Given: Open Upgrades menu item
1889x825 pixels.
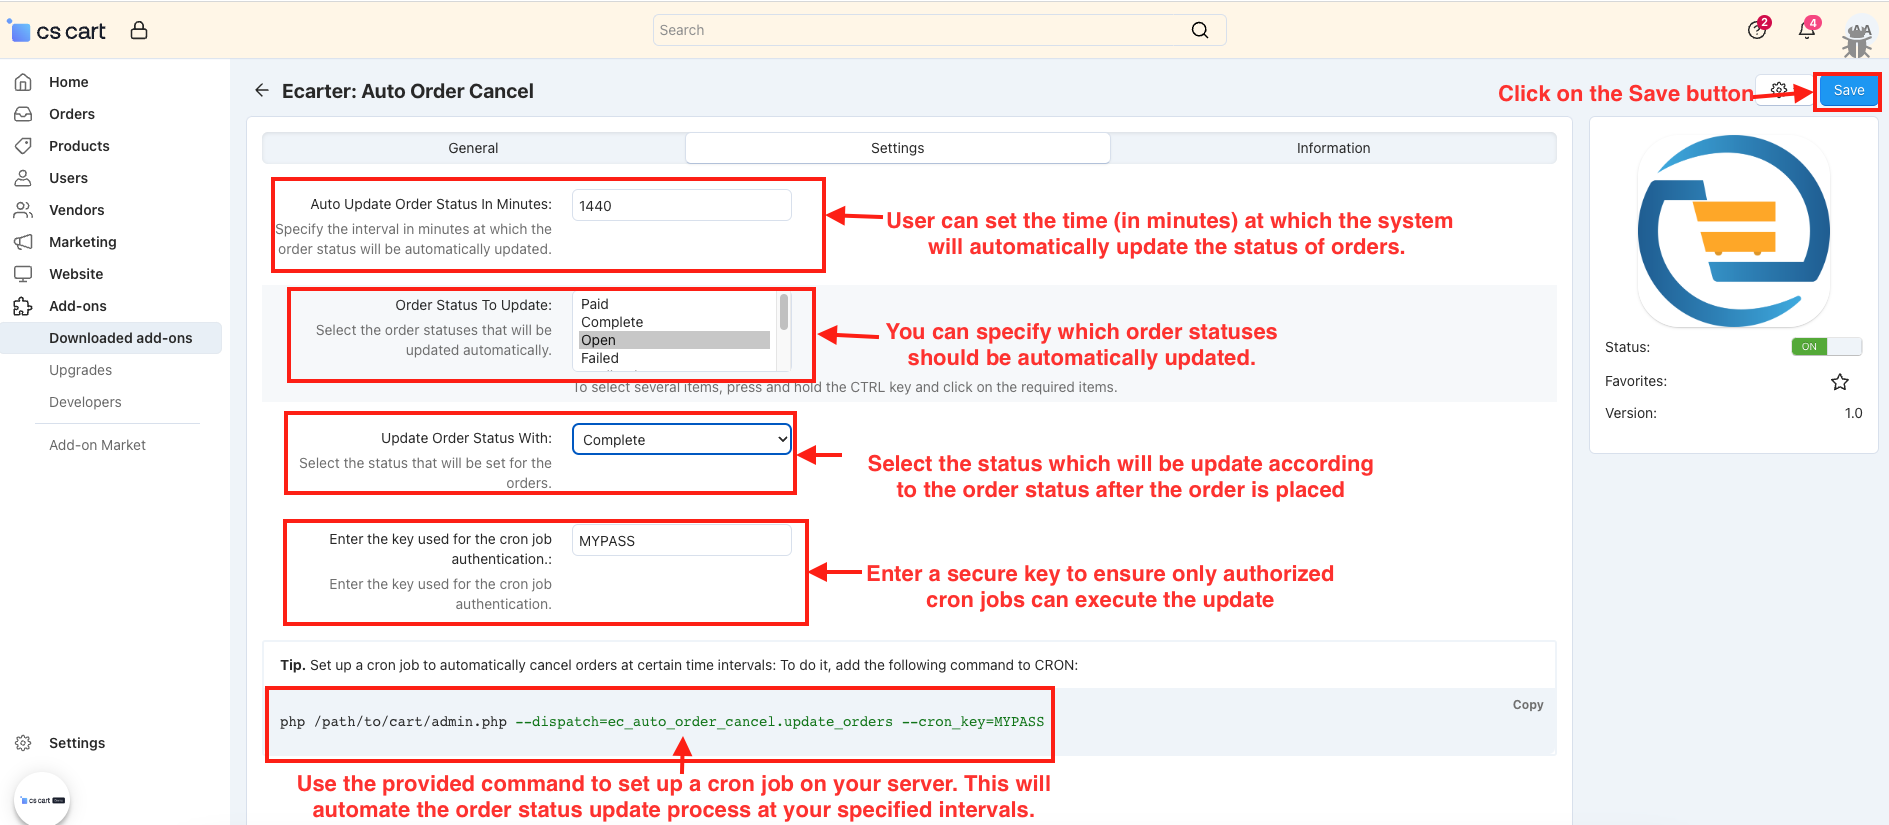Looking at the screenshot, I should click(x=80, y=370).
